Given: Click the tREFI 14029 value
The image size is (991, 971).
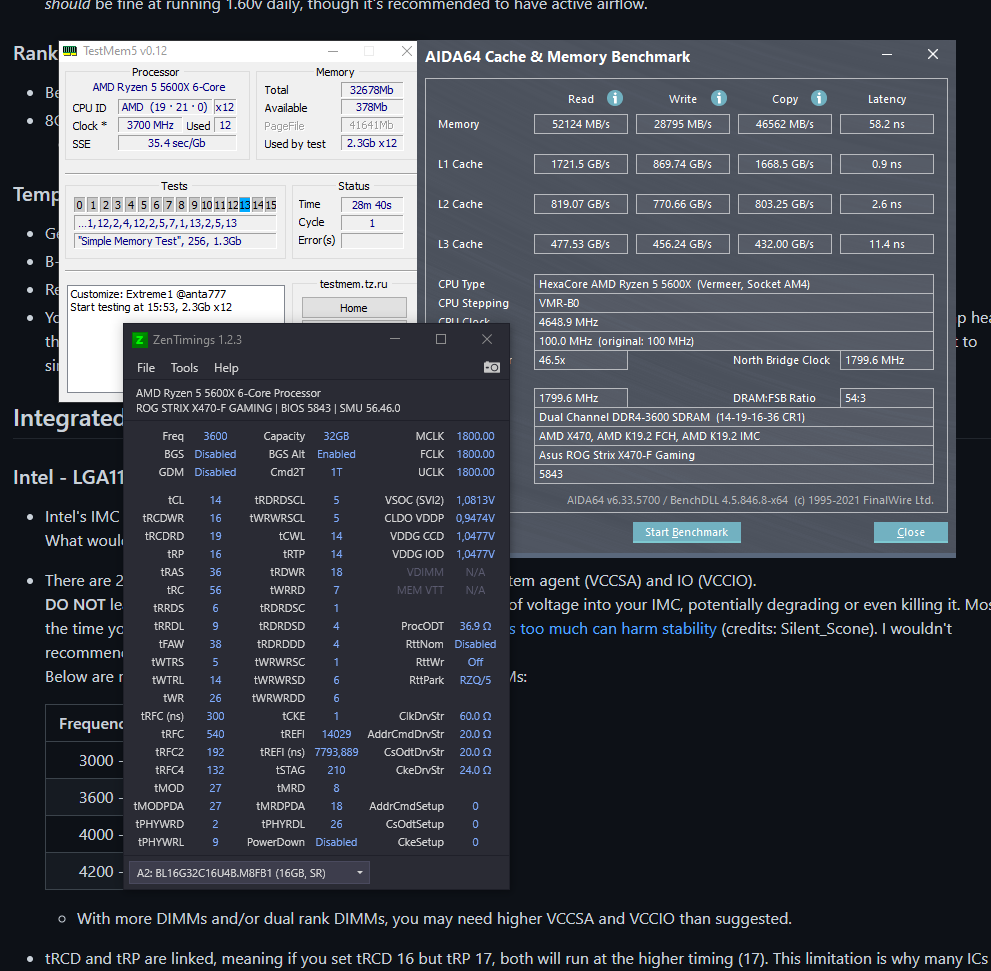Looking at the screenshot, I should coord(336,734).
